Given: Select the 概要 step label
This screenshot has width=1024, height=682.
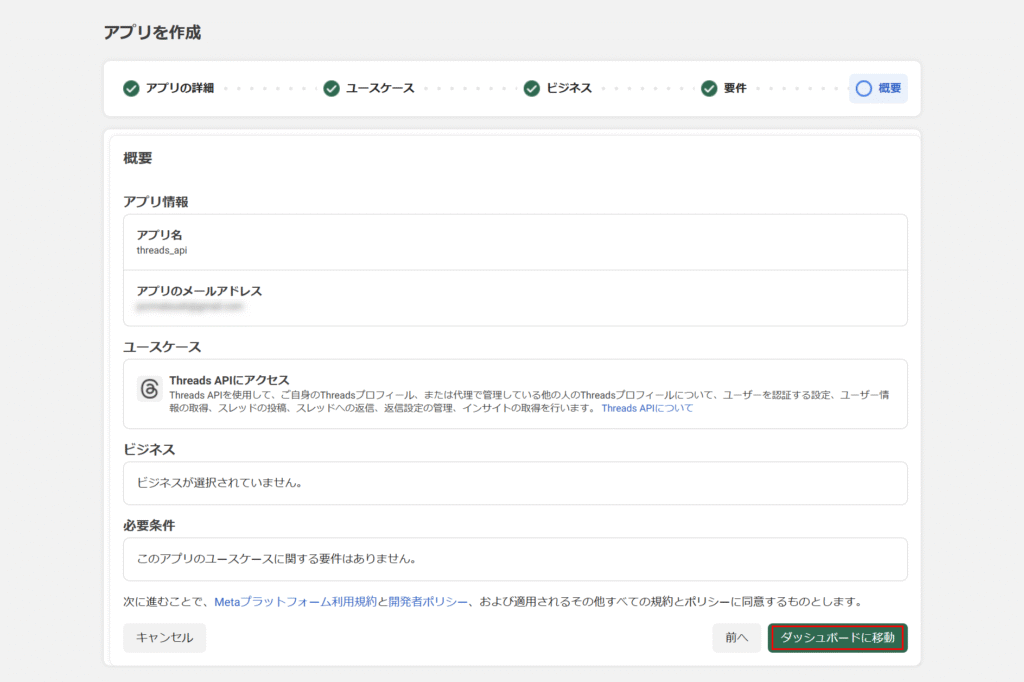Looking at the screenshot, I should click(889, 88).
